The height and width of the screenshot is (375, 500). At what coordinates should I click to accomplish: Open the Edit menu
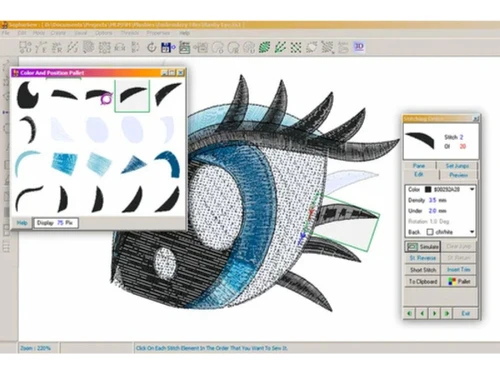click(22, 33)
